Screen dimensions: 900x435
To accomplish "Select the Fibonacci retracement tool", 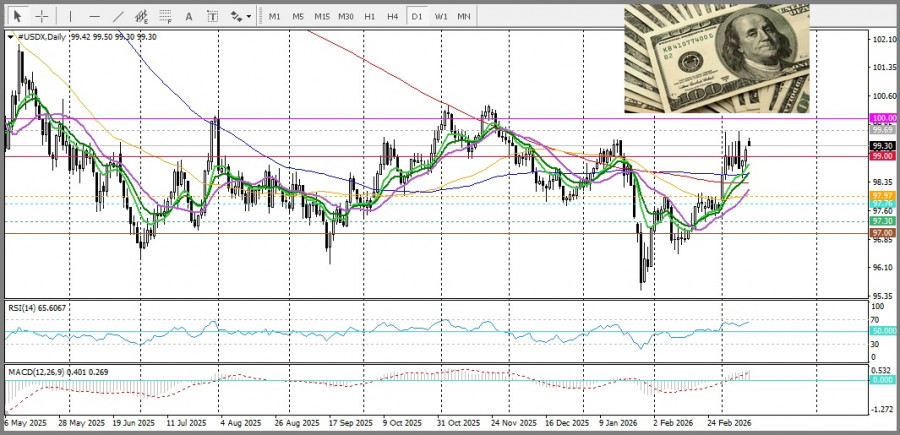I will (166, 16).
